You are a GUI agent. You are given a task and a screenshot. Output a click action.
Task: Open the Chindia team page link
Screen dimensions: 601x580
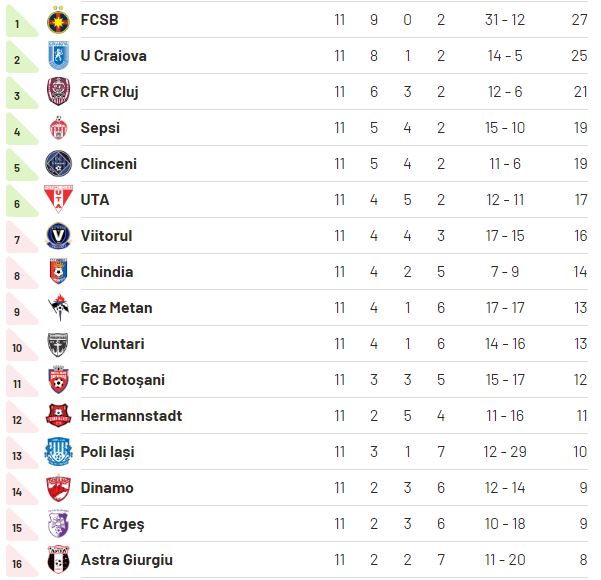point(107,272)
